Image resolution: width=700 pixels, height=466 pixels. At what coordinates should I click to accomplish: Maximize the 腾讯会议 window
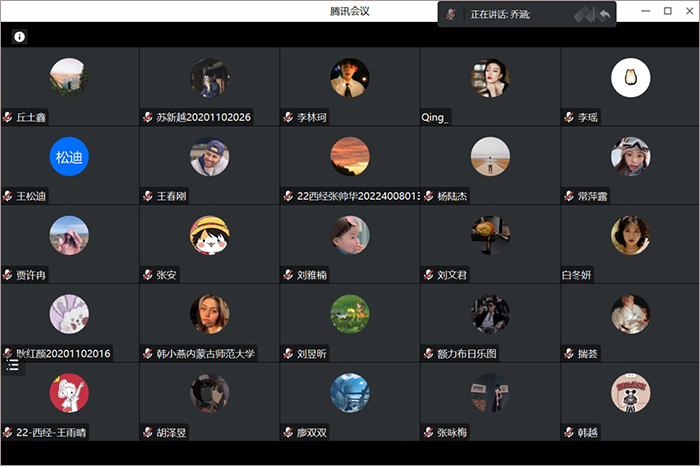click(667, 11)
